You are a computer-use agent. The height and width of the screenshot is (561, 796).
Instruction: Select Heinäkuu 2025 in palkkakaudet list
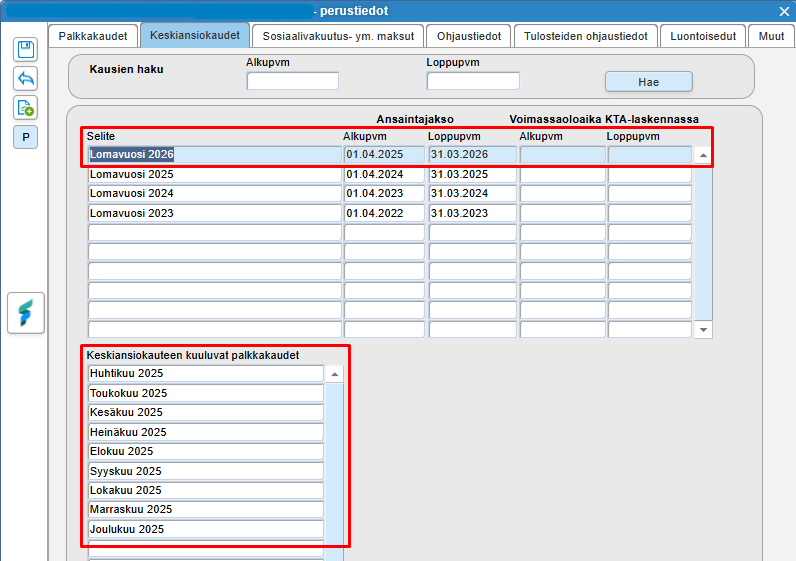(205, 432)
